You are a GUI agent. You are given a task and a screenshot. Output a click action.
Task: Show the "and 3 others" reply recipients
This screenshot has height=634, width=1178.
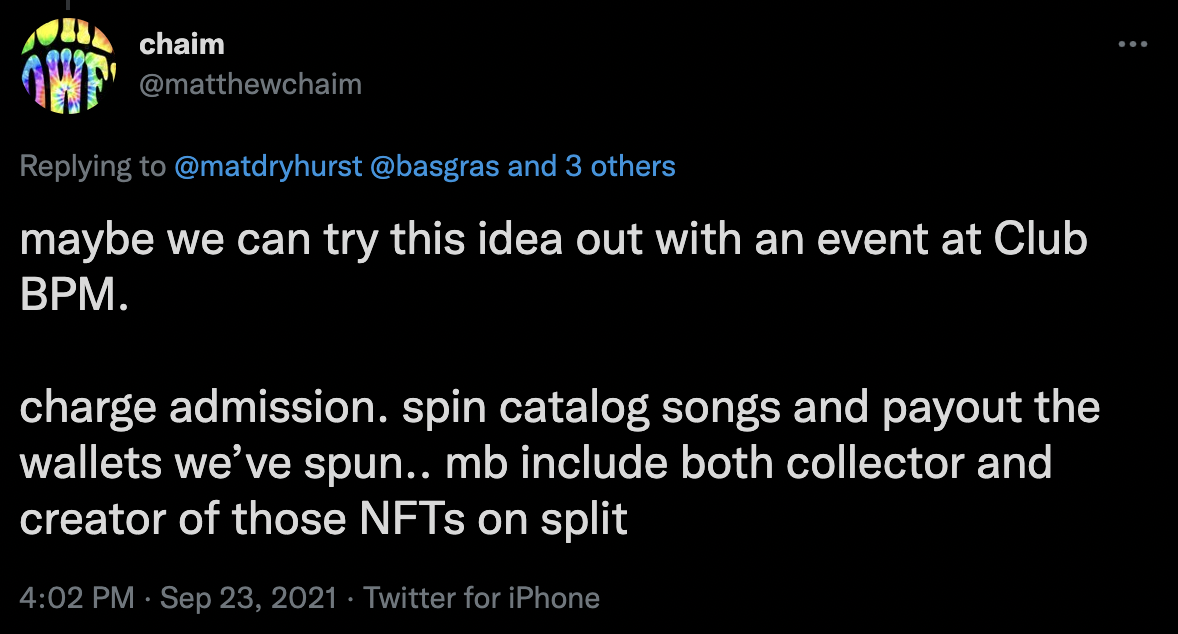[592, 166]
